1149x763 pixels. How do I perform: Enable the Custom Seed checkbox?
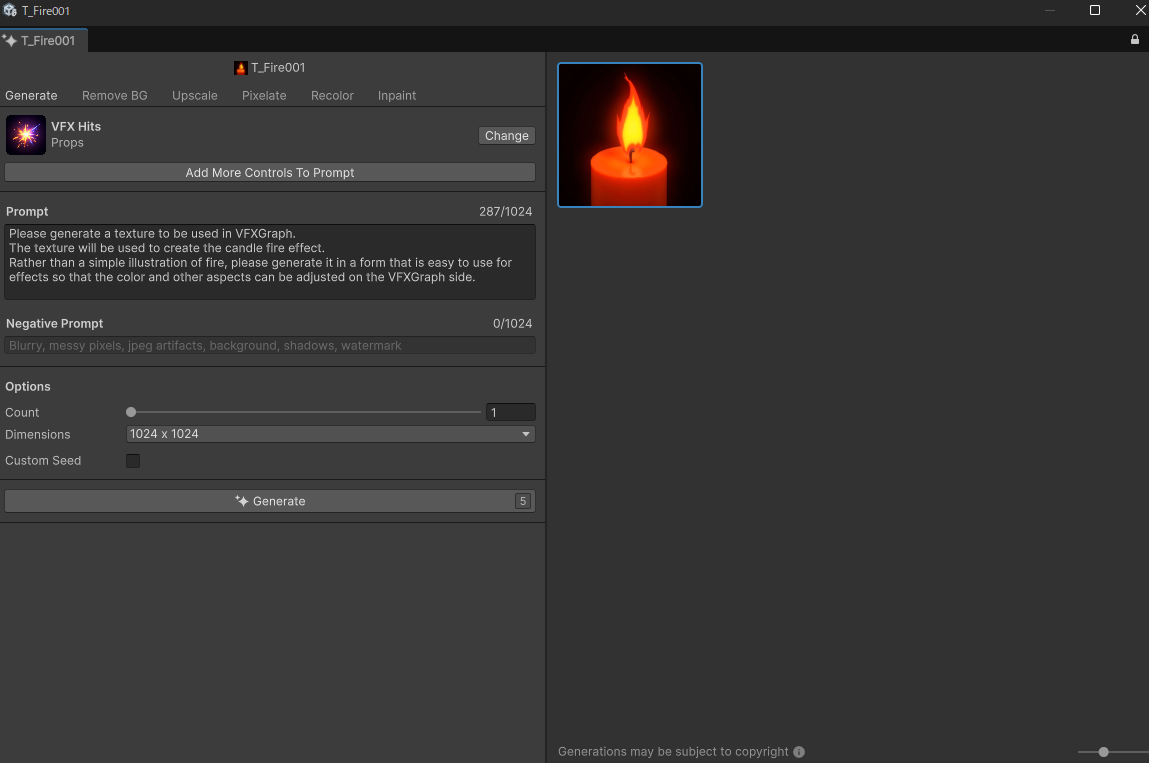pos(133,461)
